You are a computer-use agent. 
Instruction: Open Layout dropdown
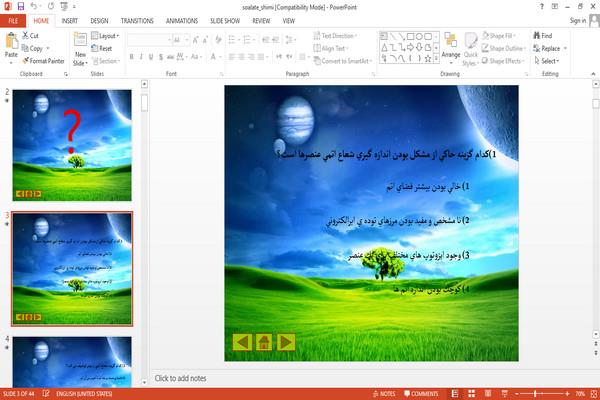(x=105, y=36)
